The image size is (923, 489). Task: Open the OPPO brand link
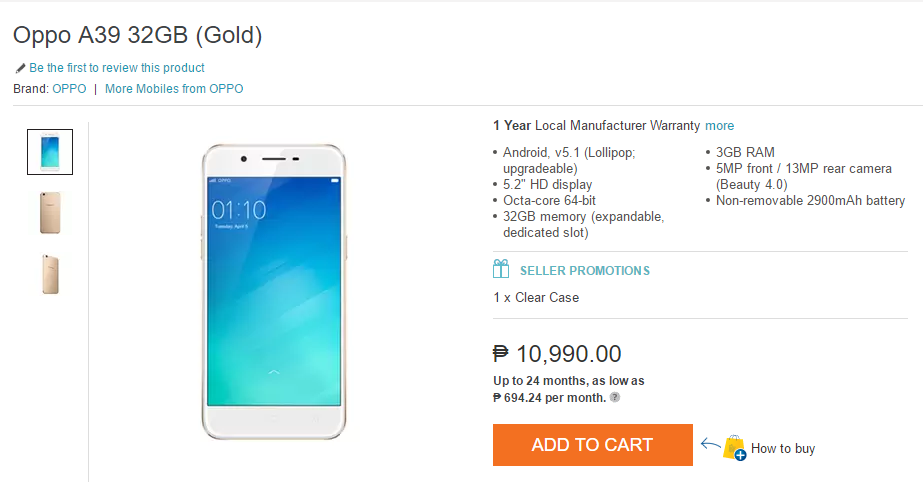[68, 89]
